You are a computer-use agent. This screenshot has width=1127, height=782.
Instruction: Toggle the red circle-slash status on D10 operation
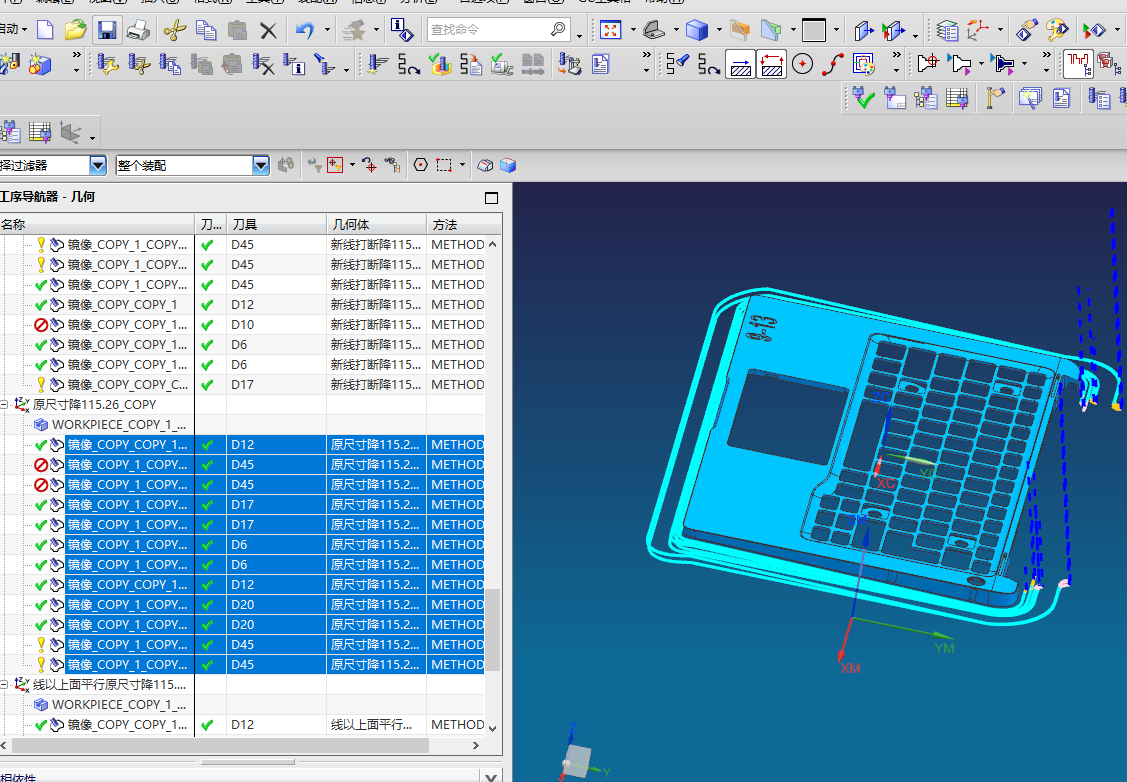pyautogui.click(x=41, y=325)
